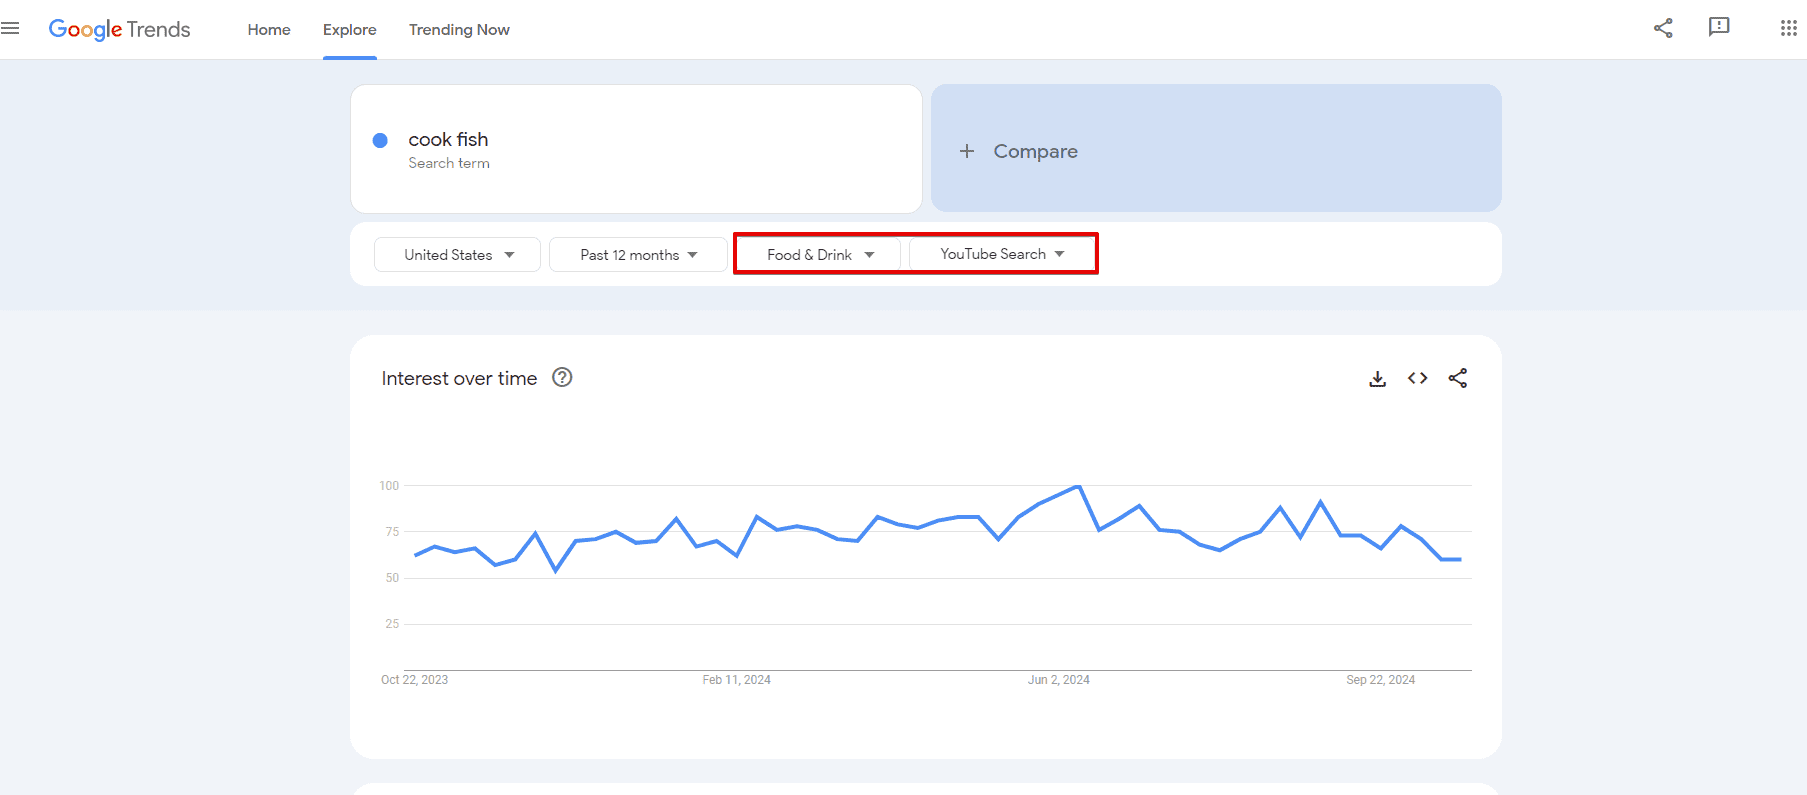Download the Interest over time CSV

click(x=1377, y=378)
